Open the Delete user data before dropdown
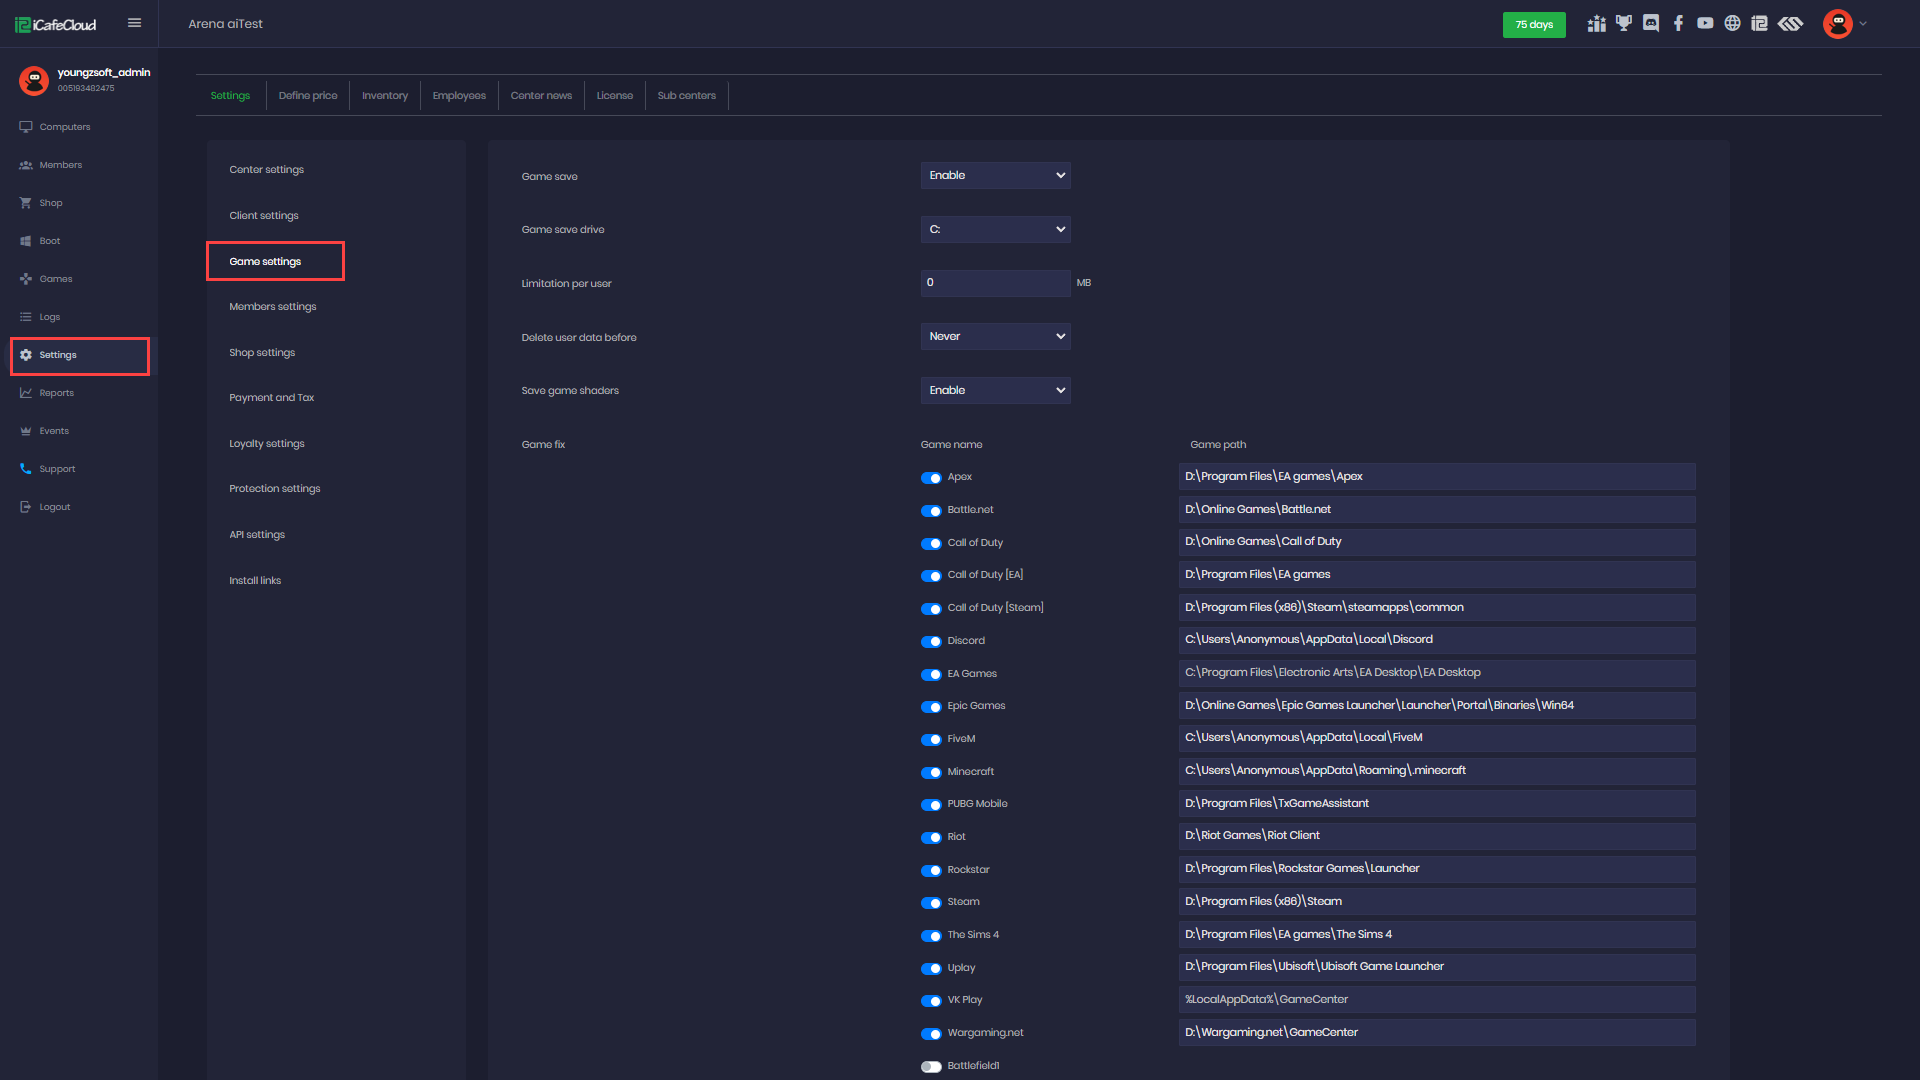Image resolution: width=1920 pixels, height=1080 pixels. click(995, 337)
